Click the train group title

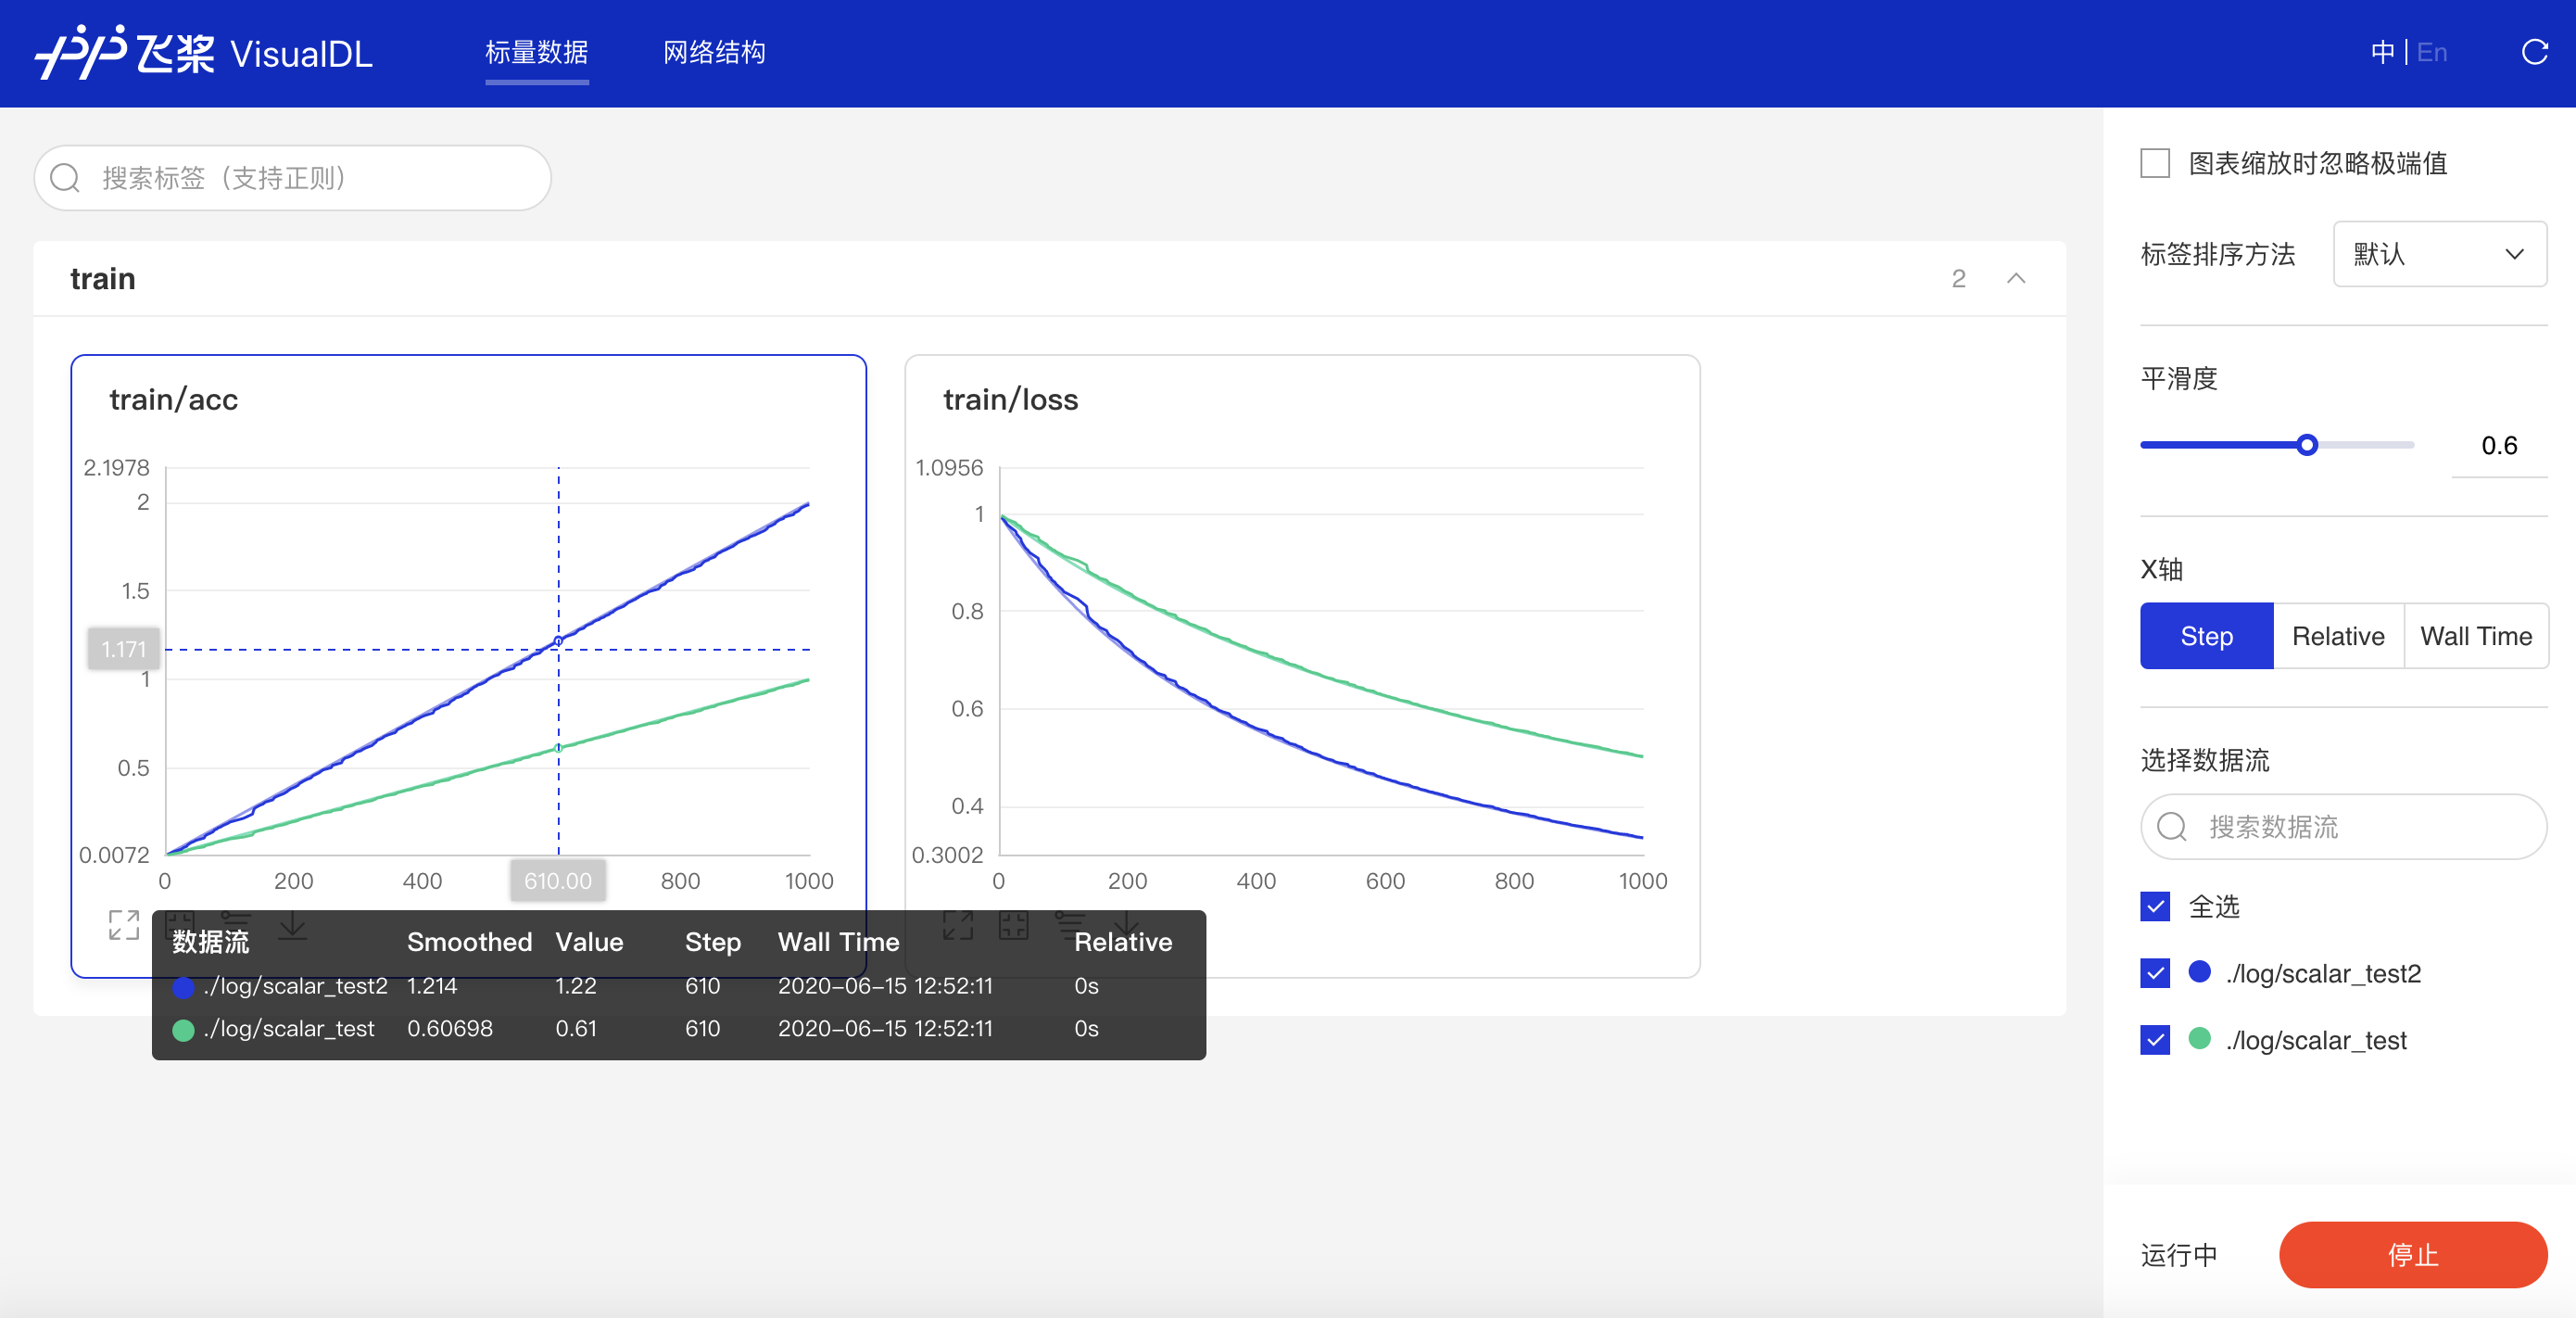(102, 278)
